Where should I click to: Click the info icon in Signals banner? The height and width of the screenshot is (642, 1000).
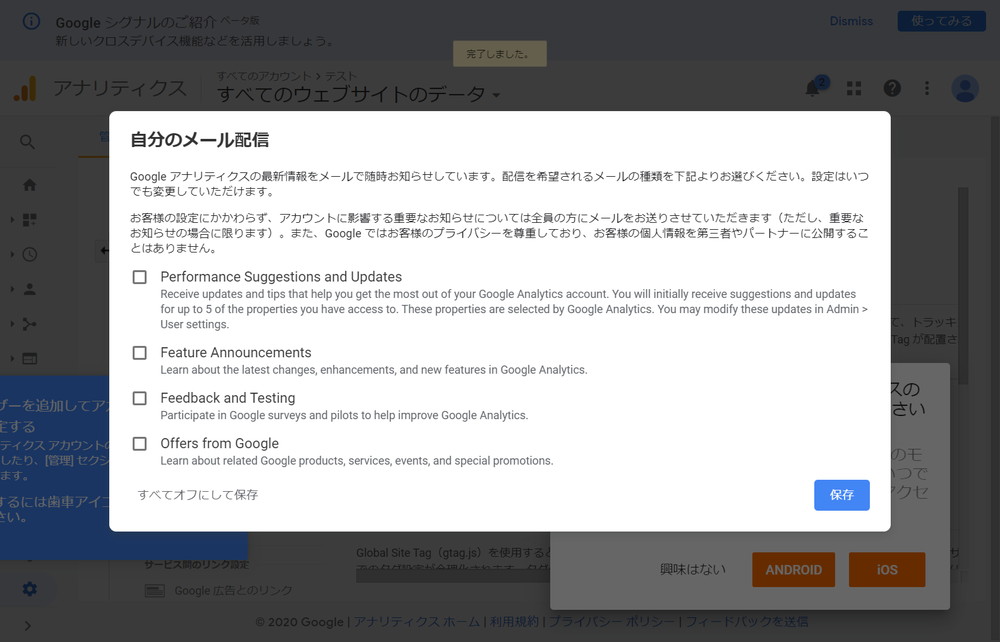click(31, 21)
